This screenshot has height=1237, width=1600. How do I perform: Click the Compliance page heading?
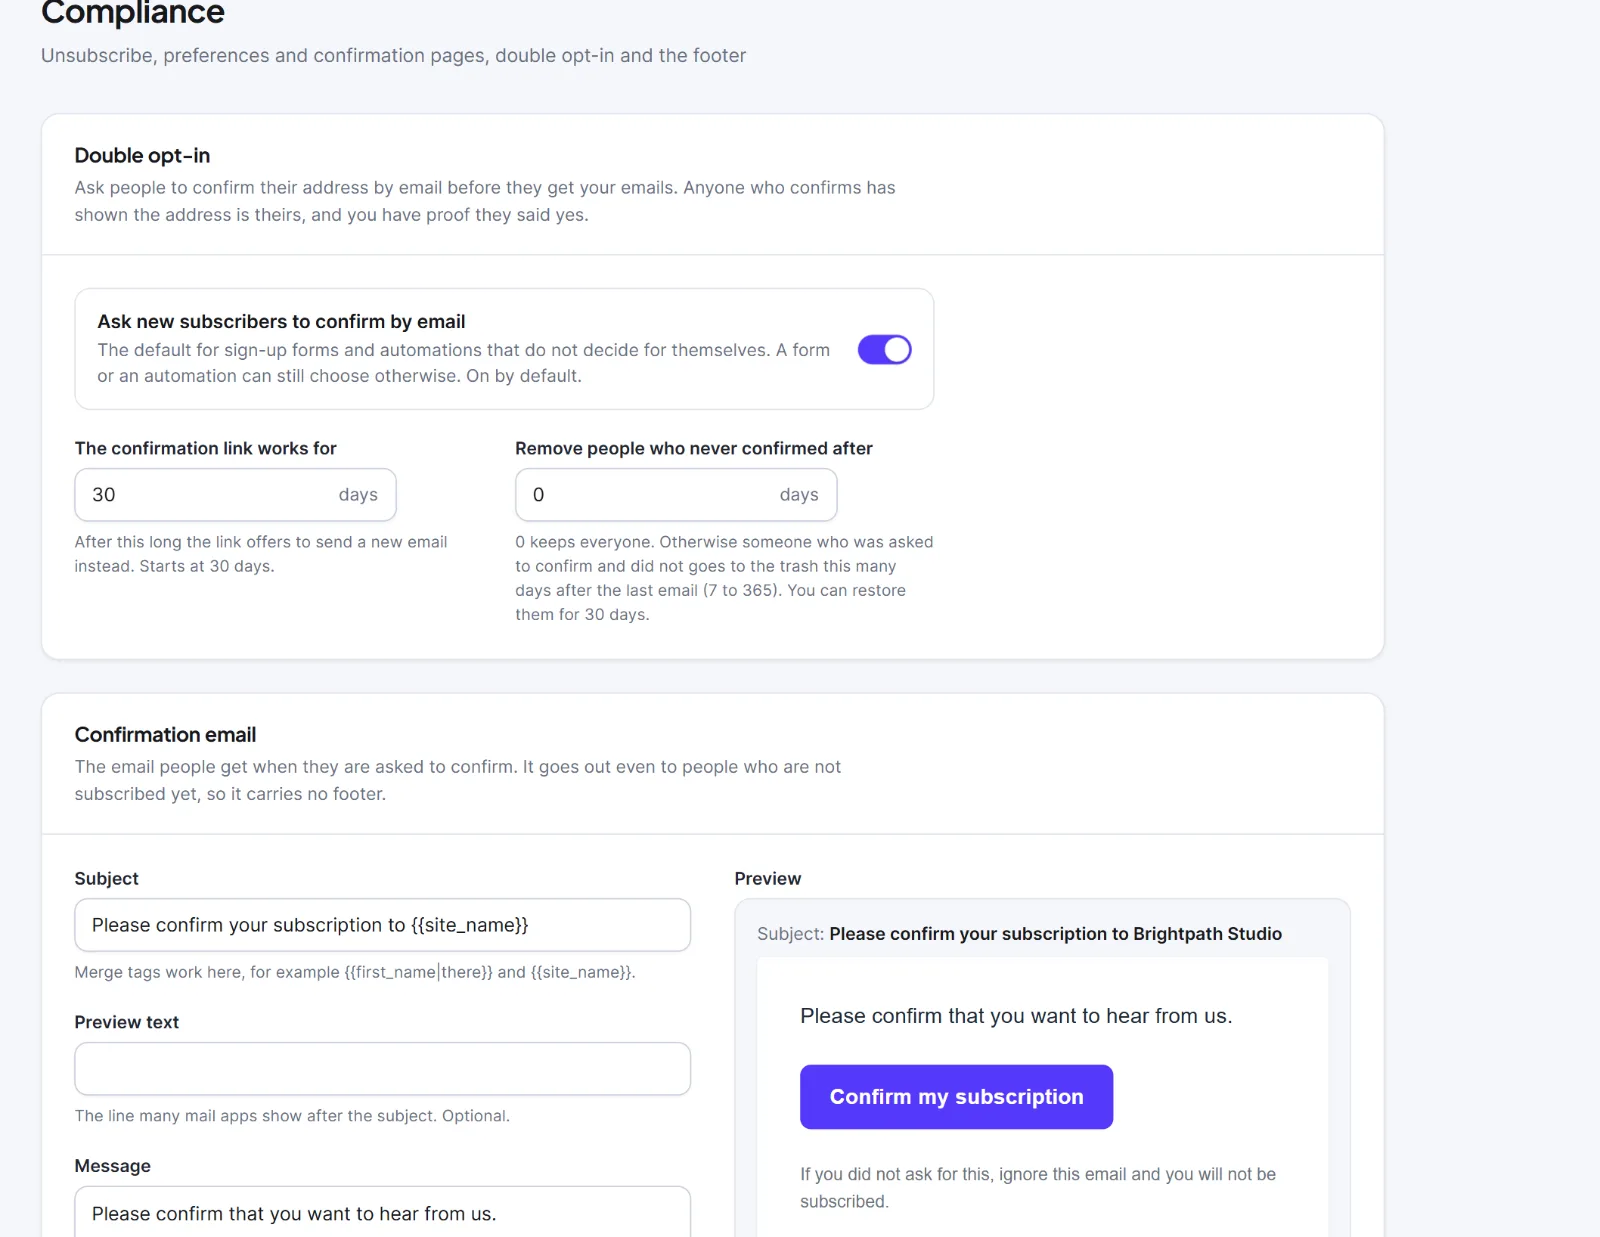[x=133, y=13]
